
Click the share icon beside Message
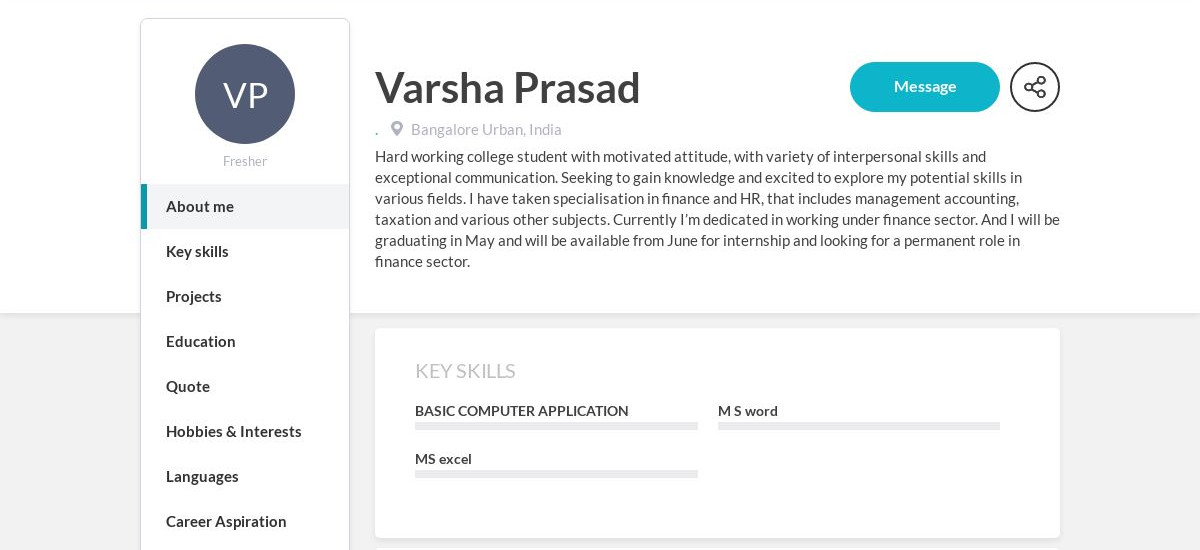point(1035,87)
